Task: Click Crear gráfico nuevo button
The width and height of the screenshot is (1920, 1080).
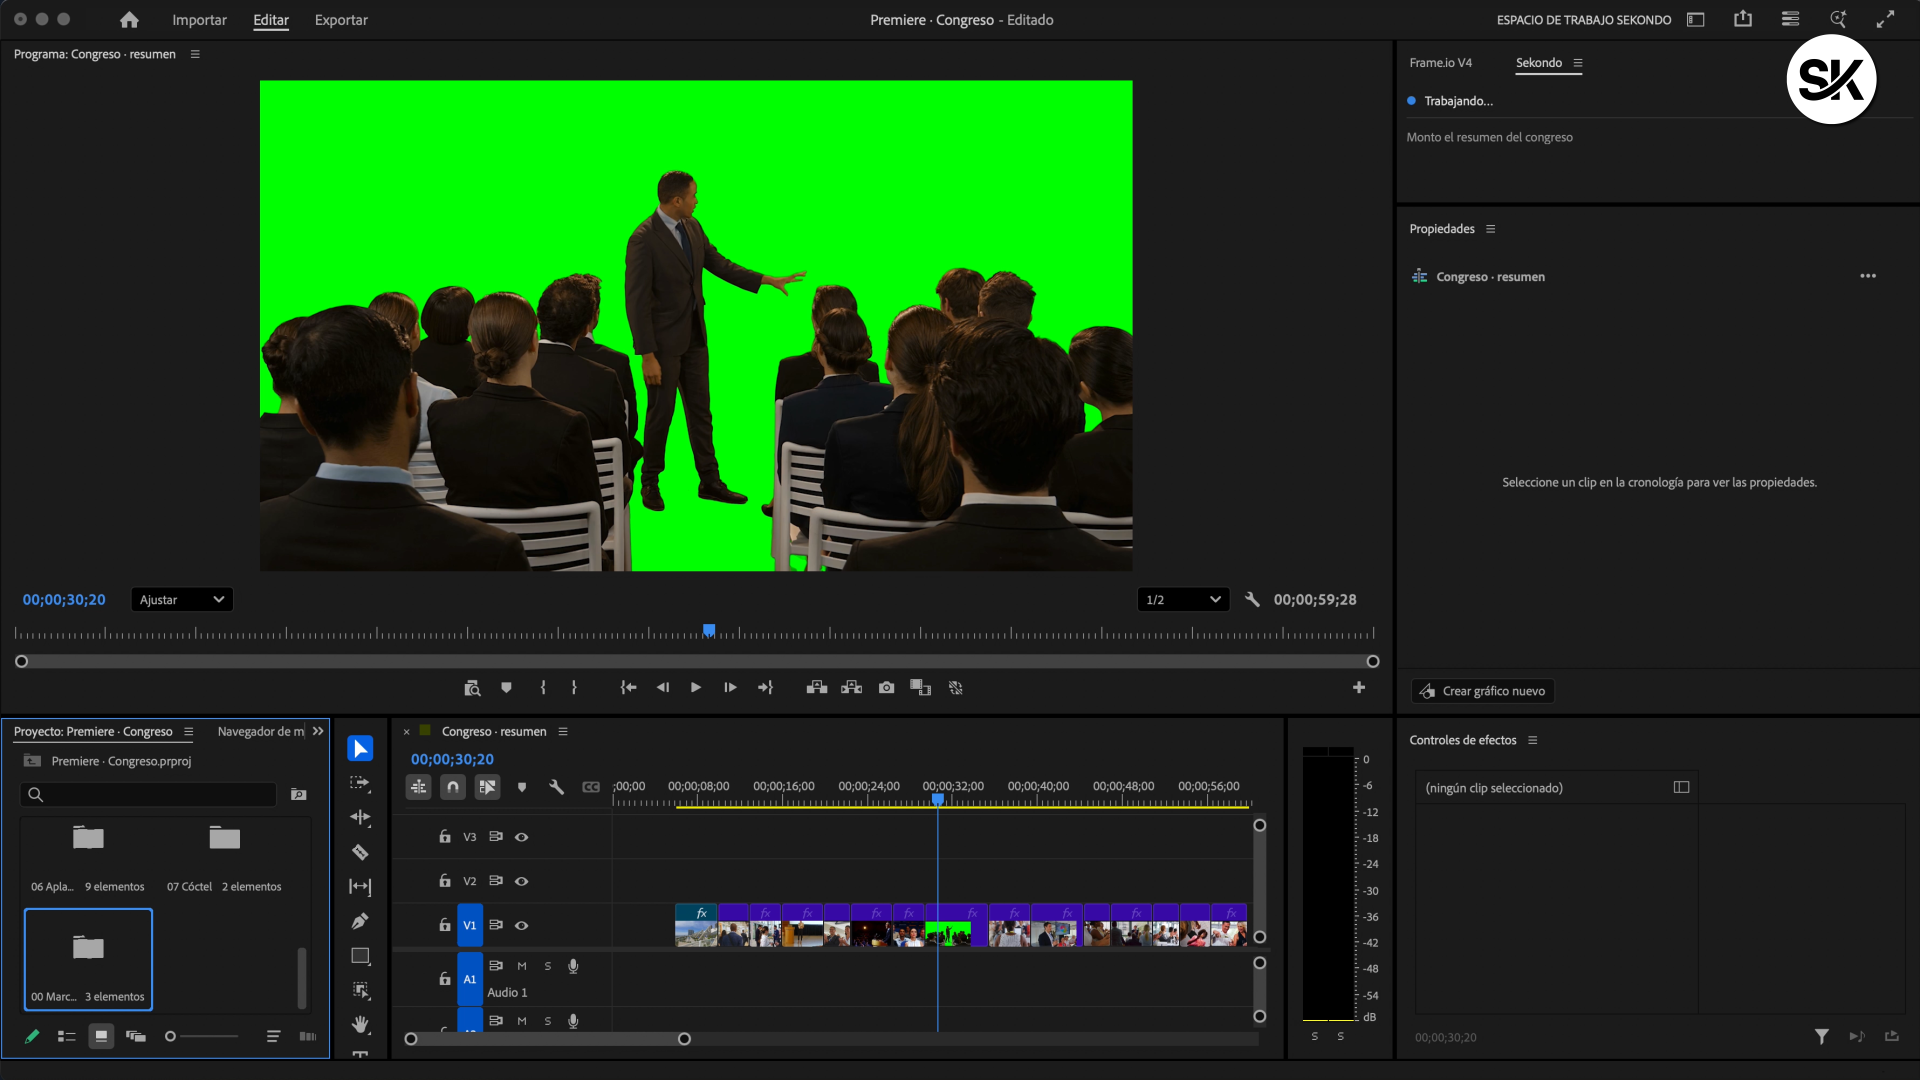Action: pos(1483,691)
